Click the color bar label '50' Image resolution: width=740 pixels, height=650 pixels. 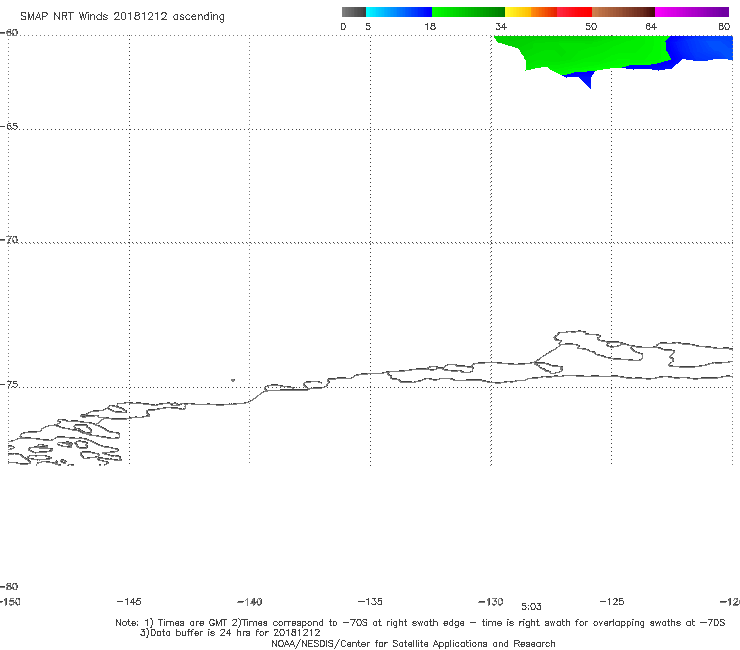(x=591, y=26)
